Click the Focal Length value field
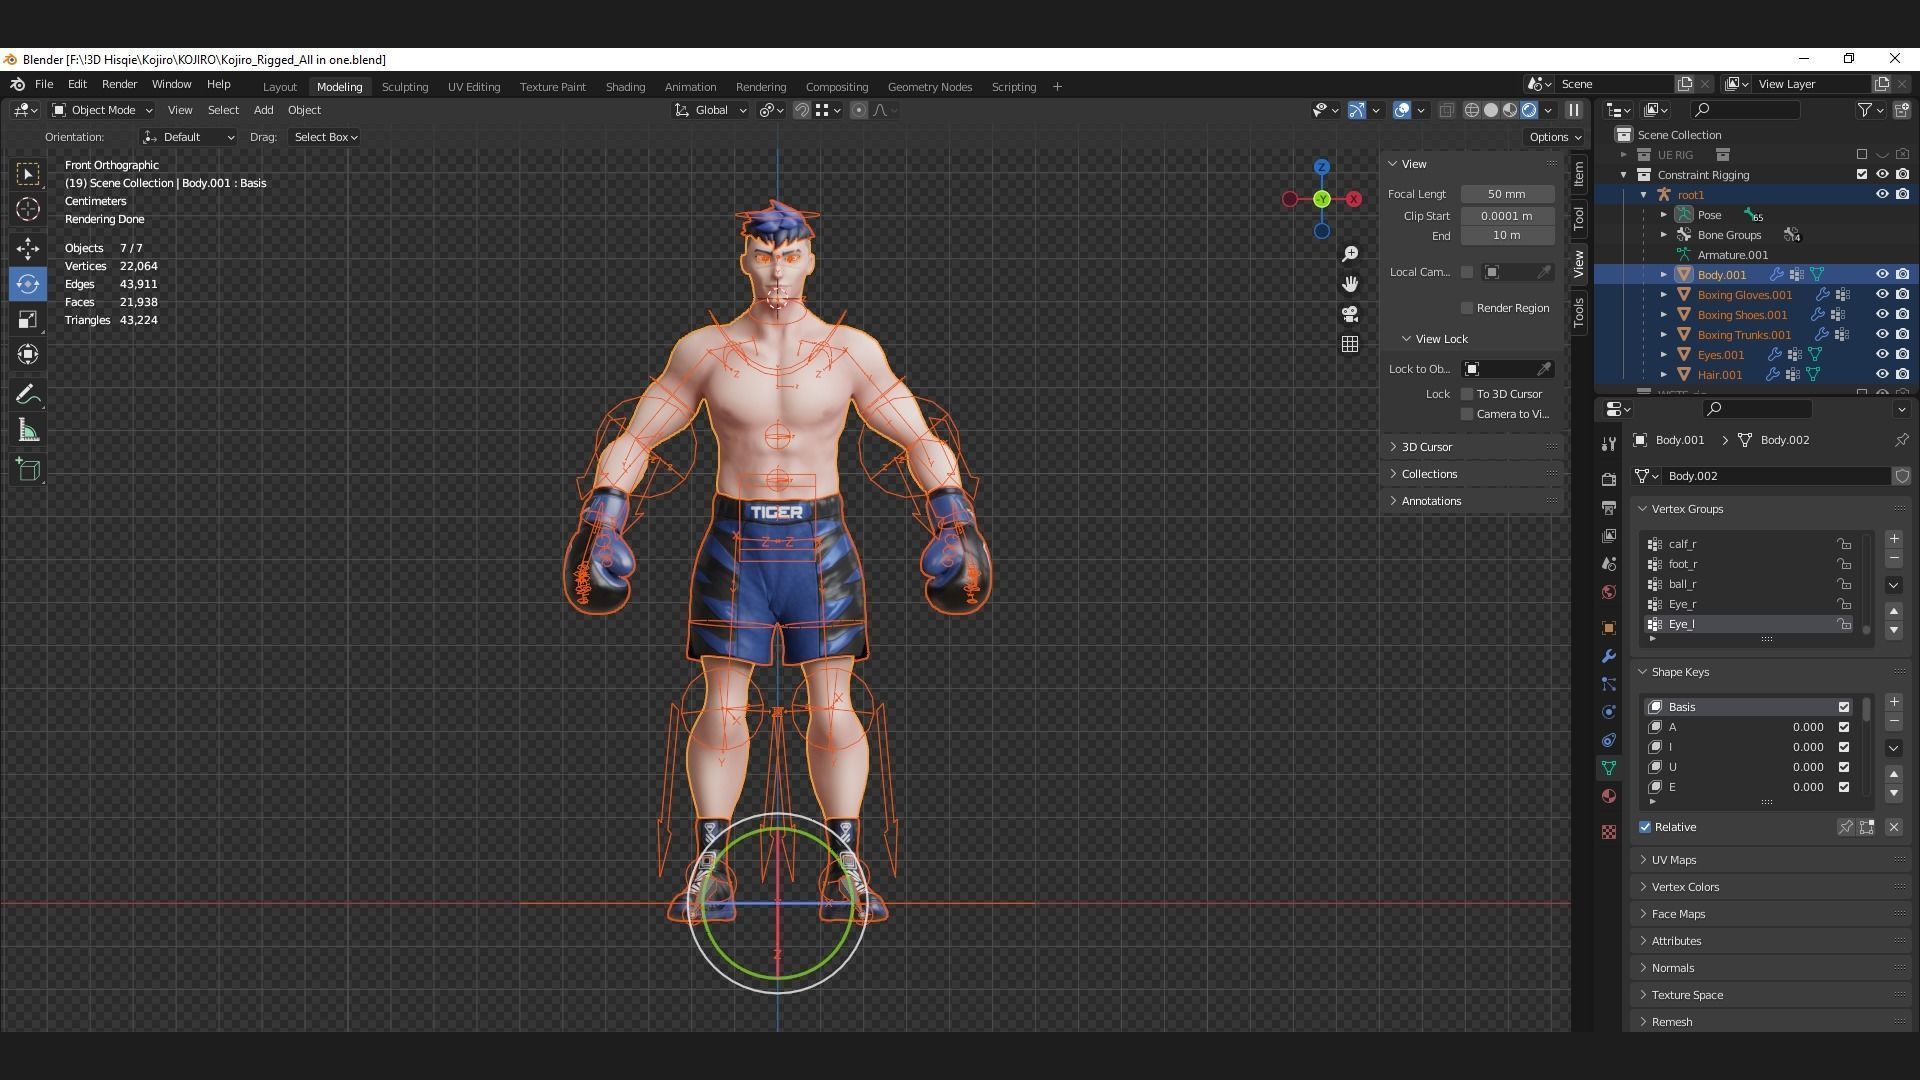The width and height of the screenshot is (1920, 1080). [1506, 194]
